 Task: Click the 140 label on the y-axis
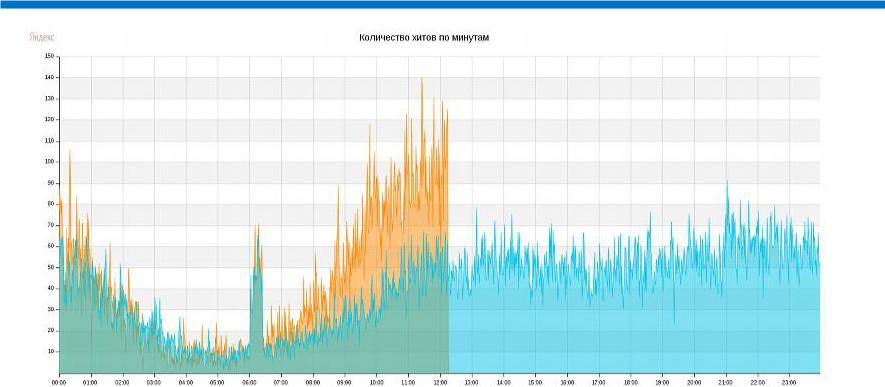[x=49, y=77]
